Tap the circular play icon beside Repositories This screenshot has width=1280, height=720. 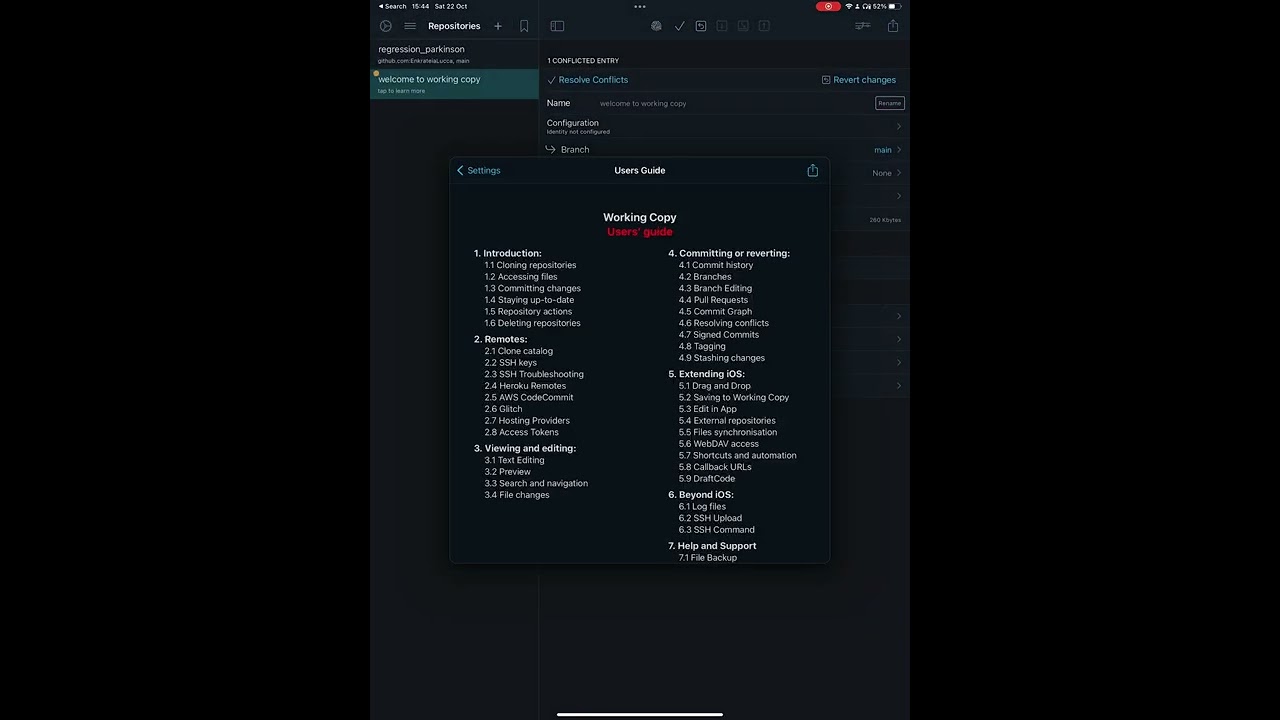[386, 26]
